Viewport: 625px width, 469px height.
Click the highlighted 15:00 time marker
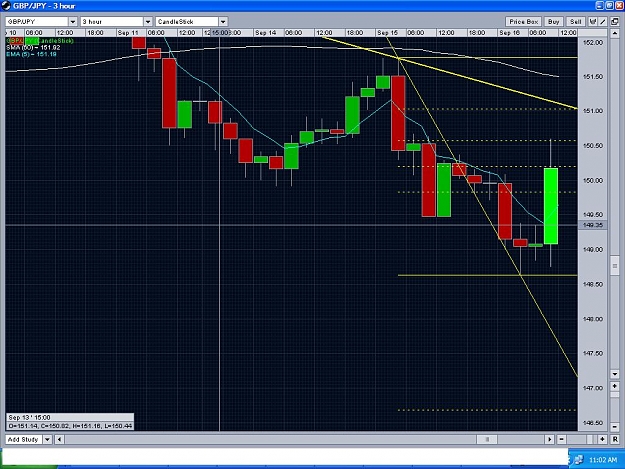(x=220, y=33)
